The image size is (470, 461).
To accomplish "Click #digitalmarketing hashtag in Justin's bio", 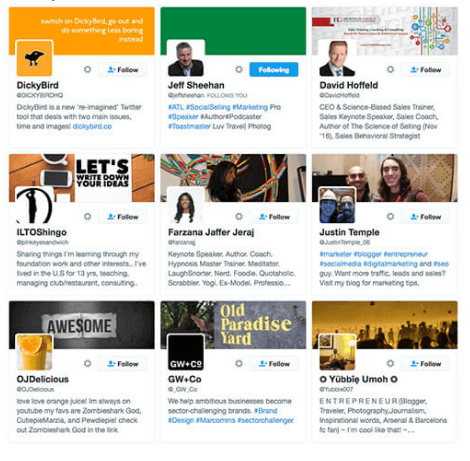I will click(x=390, y=264).
